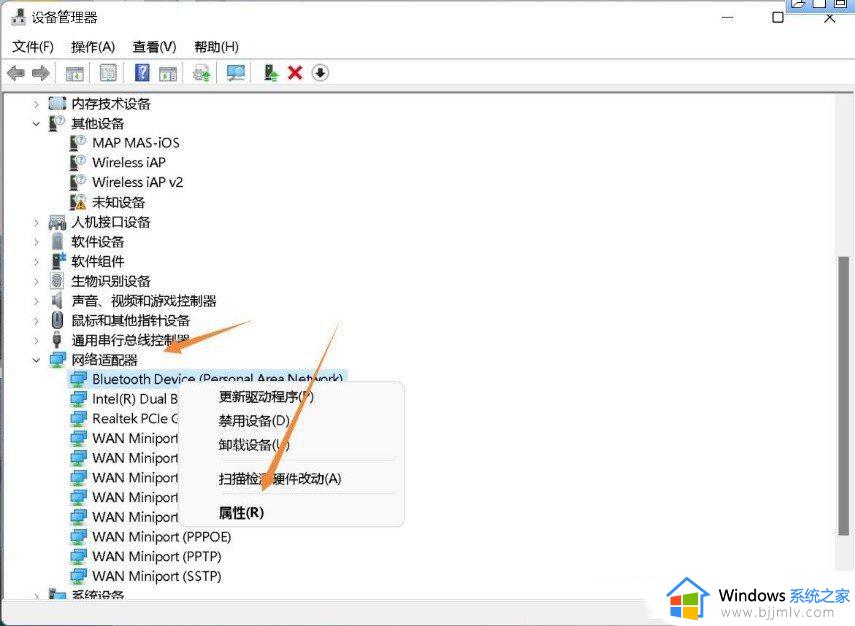Select the WAN Miniport (SSTP) row
This screenshot has height=626, width=855.
tap(146, 576)
